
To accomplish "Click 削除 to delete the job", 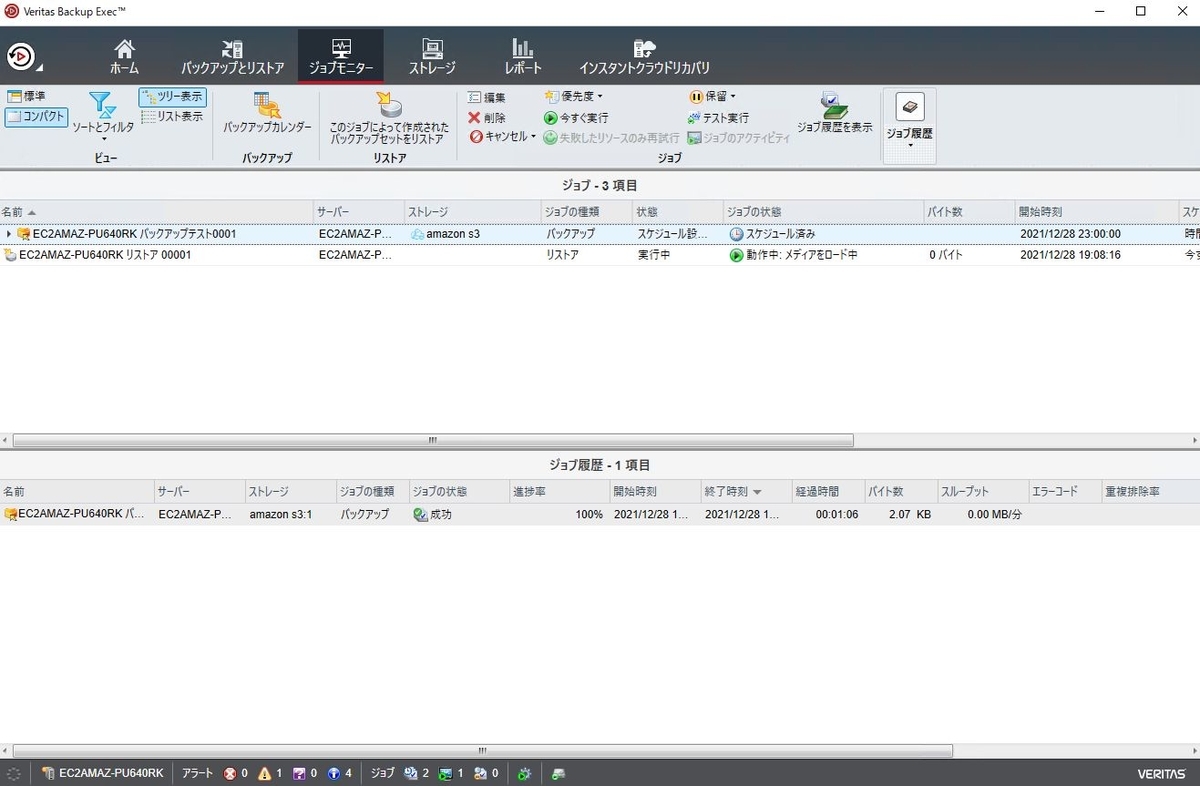I will 487,117.
